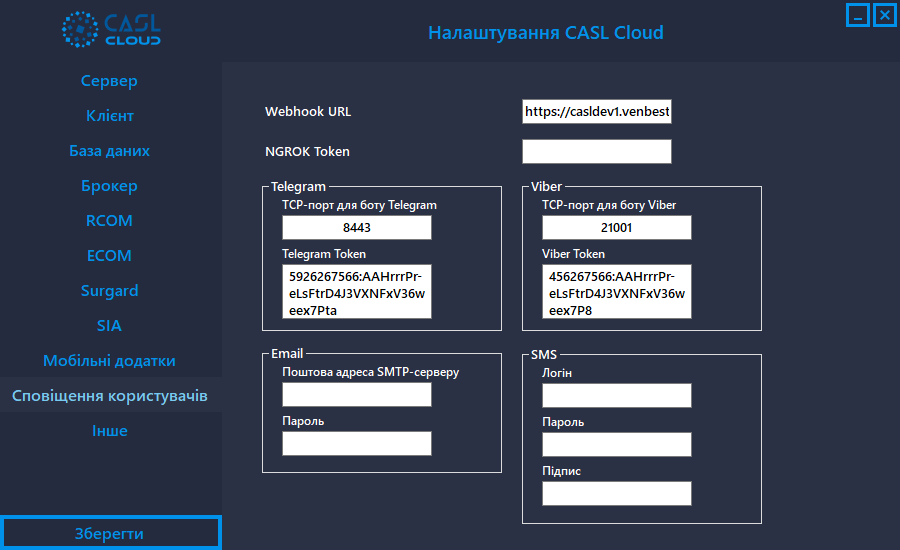Save settings with the Зберегти button
The height and width of the screenshot is (550, 900).
point(111,533)
